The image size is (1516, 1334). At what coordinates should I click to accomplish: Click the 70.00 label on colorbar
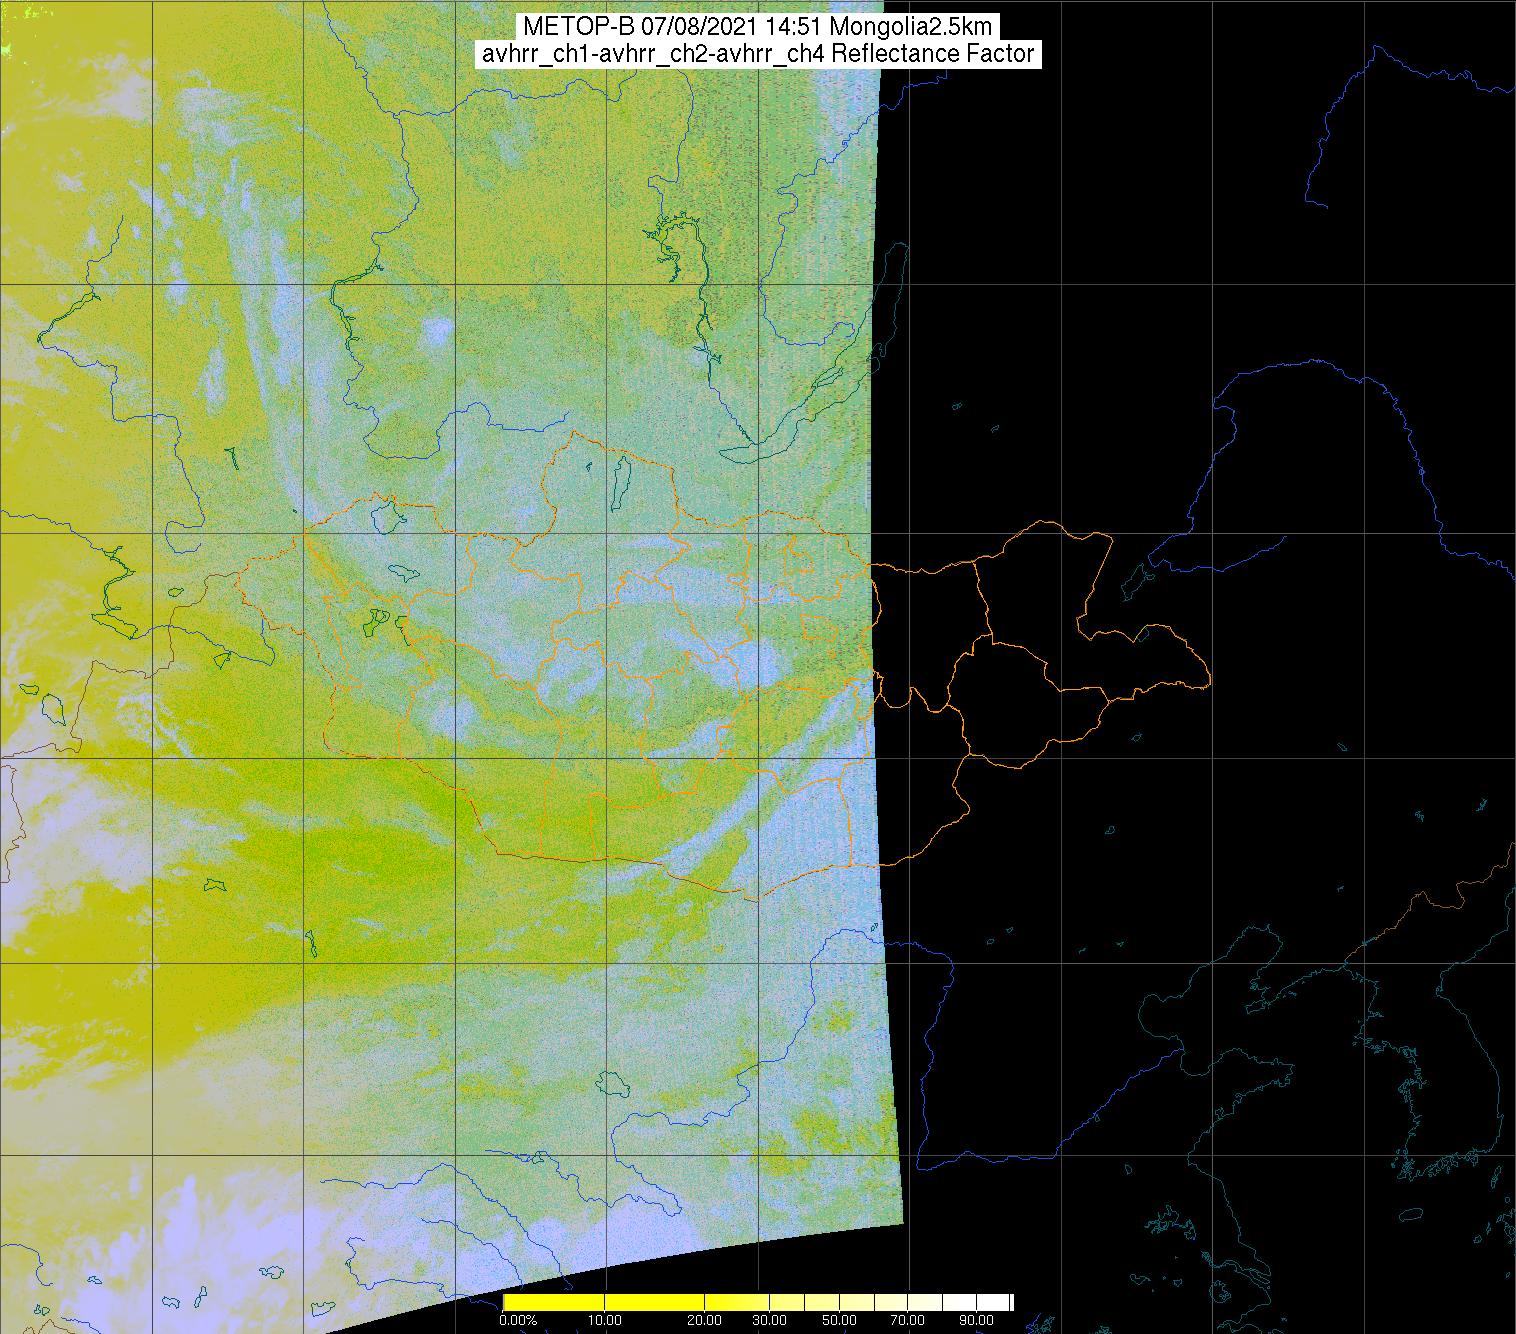pyautogui.click(x=908, y=1321)
